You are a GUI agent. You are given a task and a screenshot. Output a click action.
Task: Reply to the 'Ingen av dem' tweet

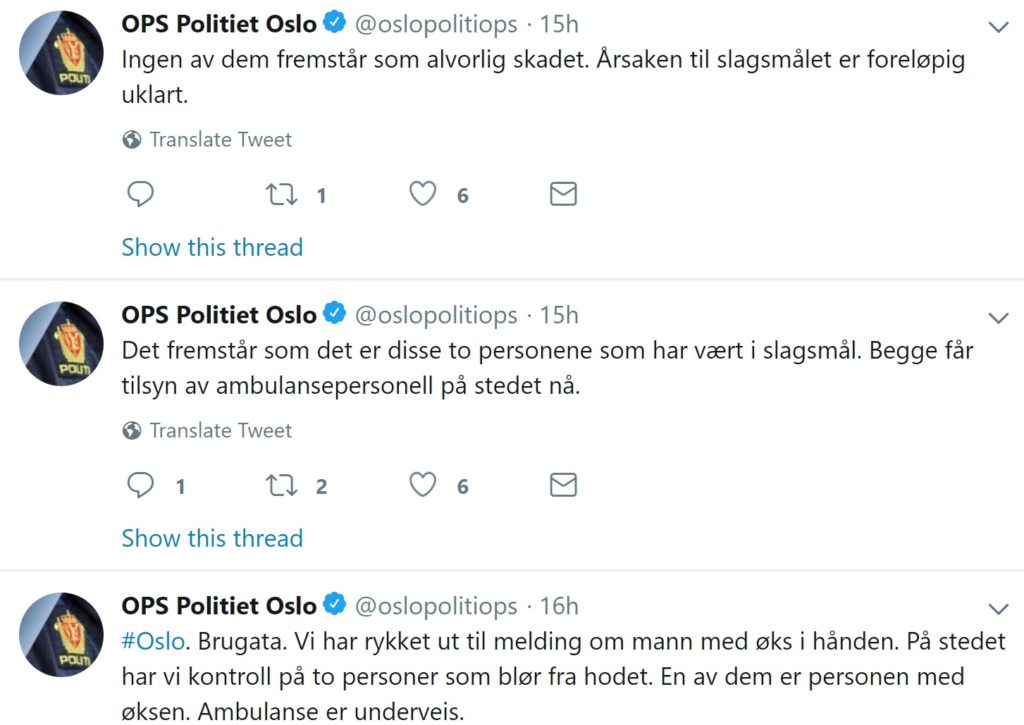(141, 194)
